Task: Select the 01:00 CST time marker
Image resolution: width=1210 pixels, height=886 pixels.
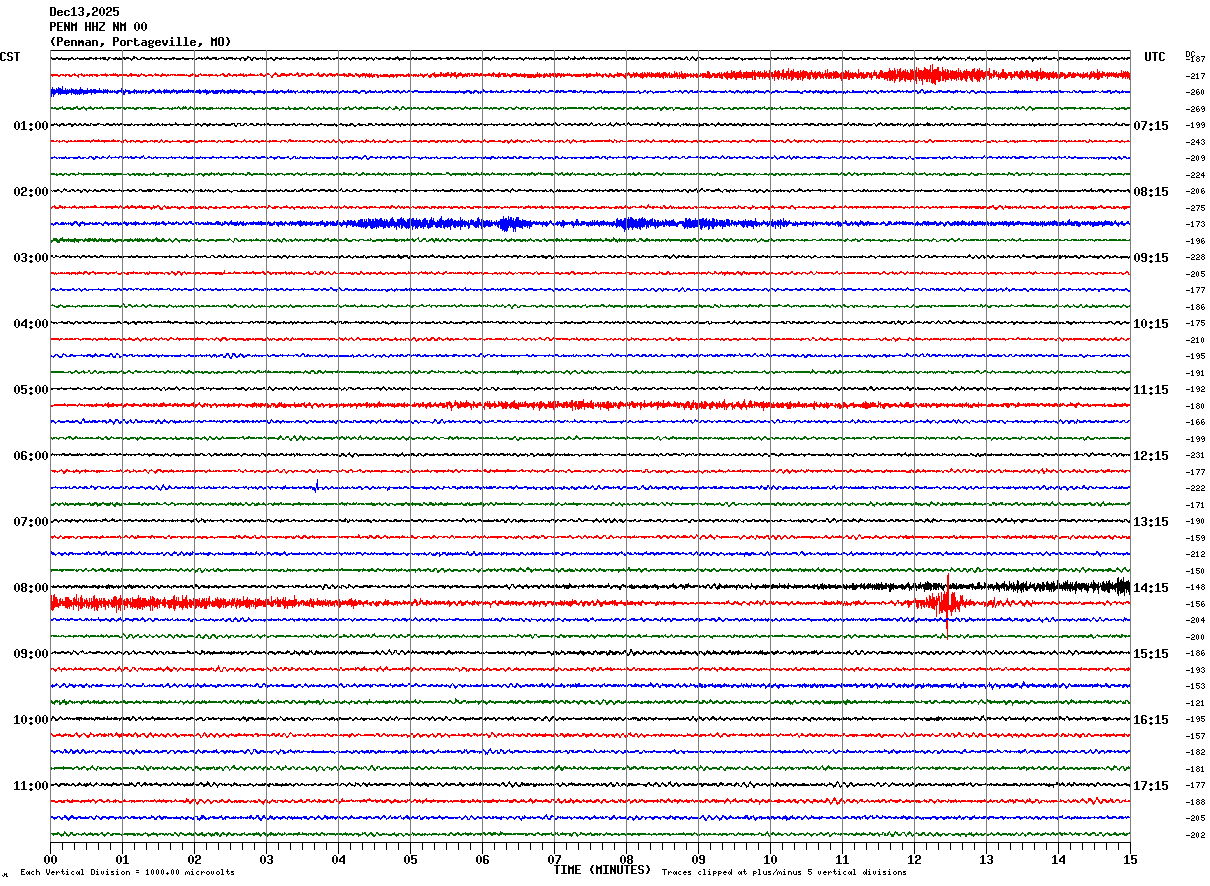Action: pyautogui.click(x=30, y=126)
